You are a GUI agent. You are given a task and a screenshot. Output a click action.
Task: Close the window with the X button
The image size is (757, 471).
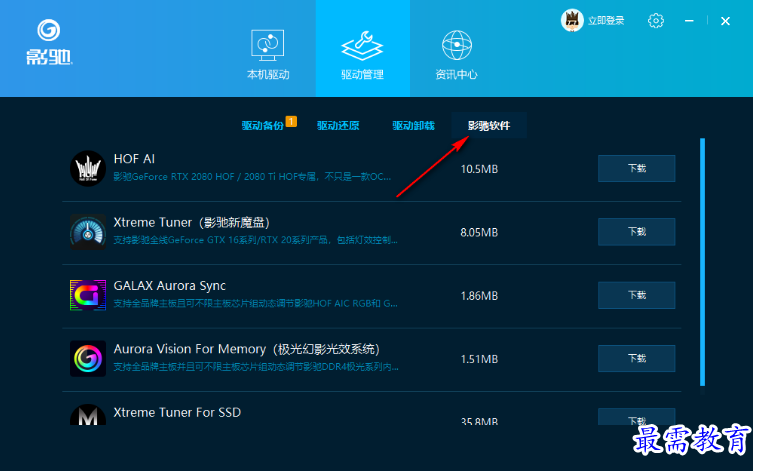[725, 21]
